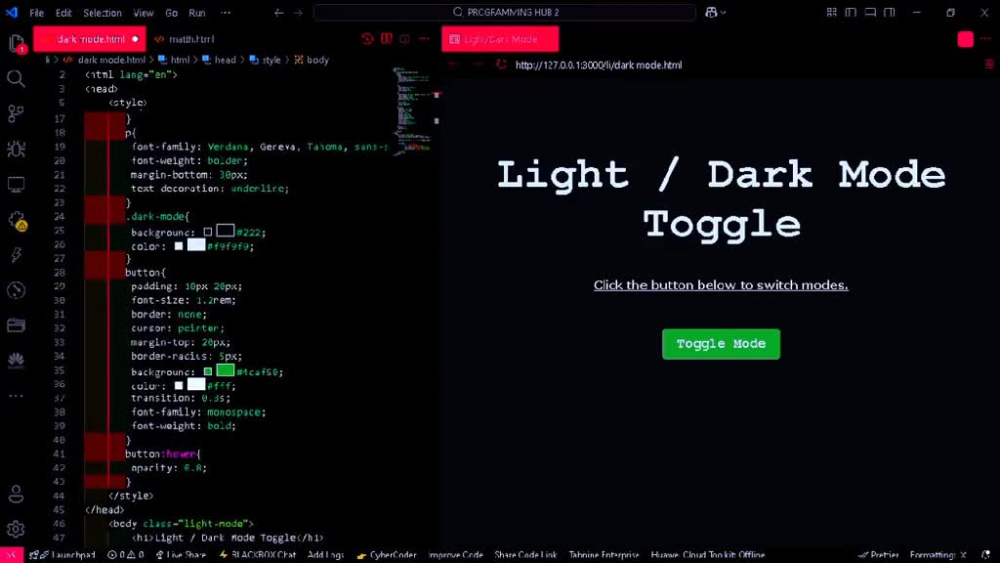The image size is (1000, 563).
Task: Click the html breadcrumb segment
Action: pos(174,59)
